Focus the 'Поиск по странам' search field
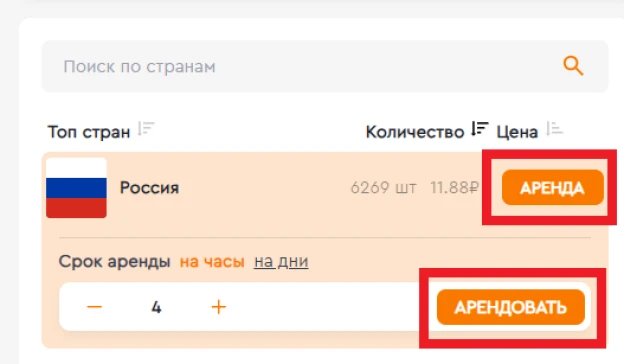 click(325, 66)
